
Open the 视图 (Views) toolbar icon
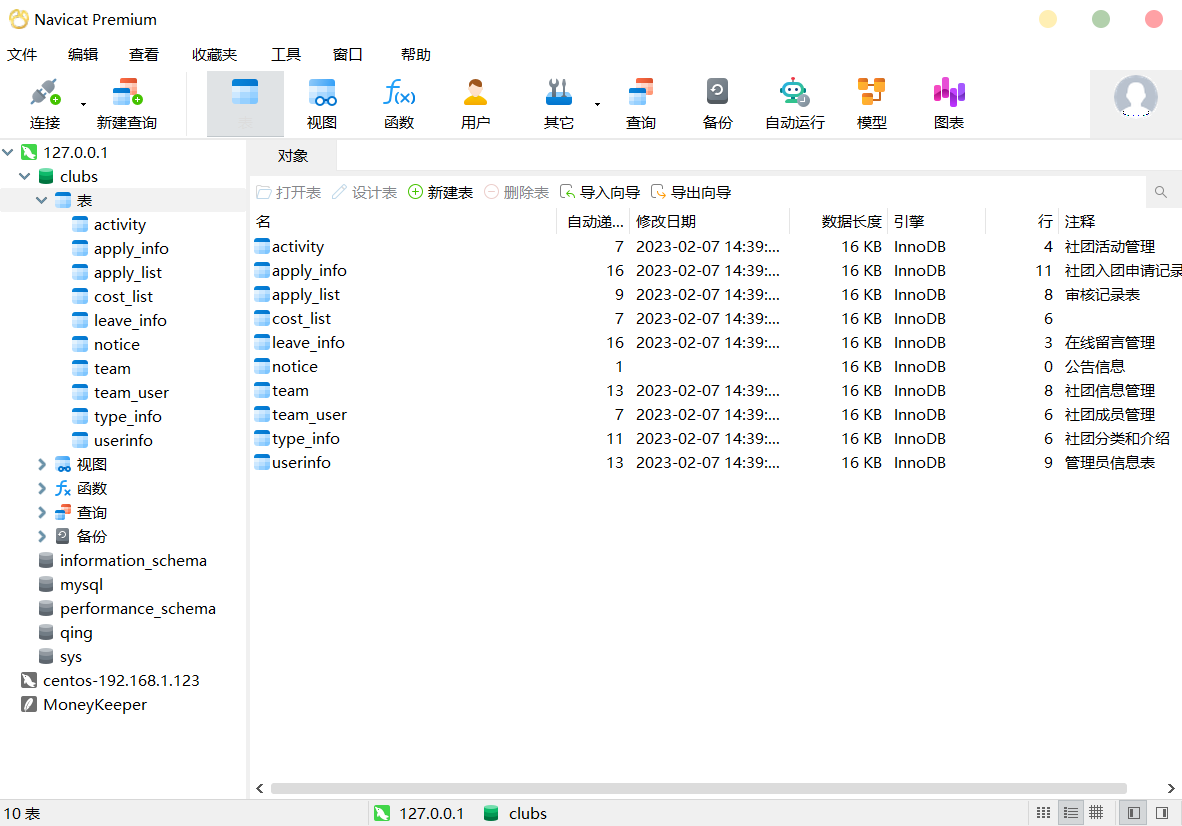coord(322,104)
